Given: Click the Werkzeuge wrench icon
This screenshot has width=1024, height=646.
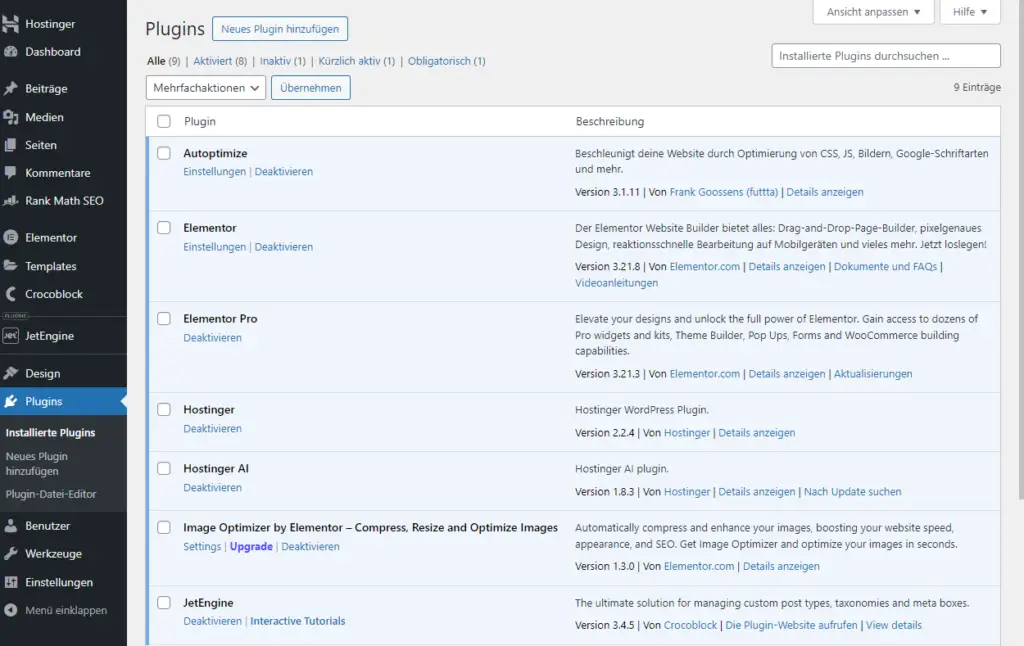Looking at the screenshot, I should (x=10, y=554).
